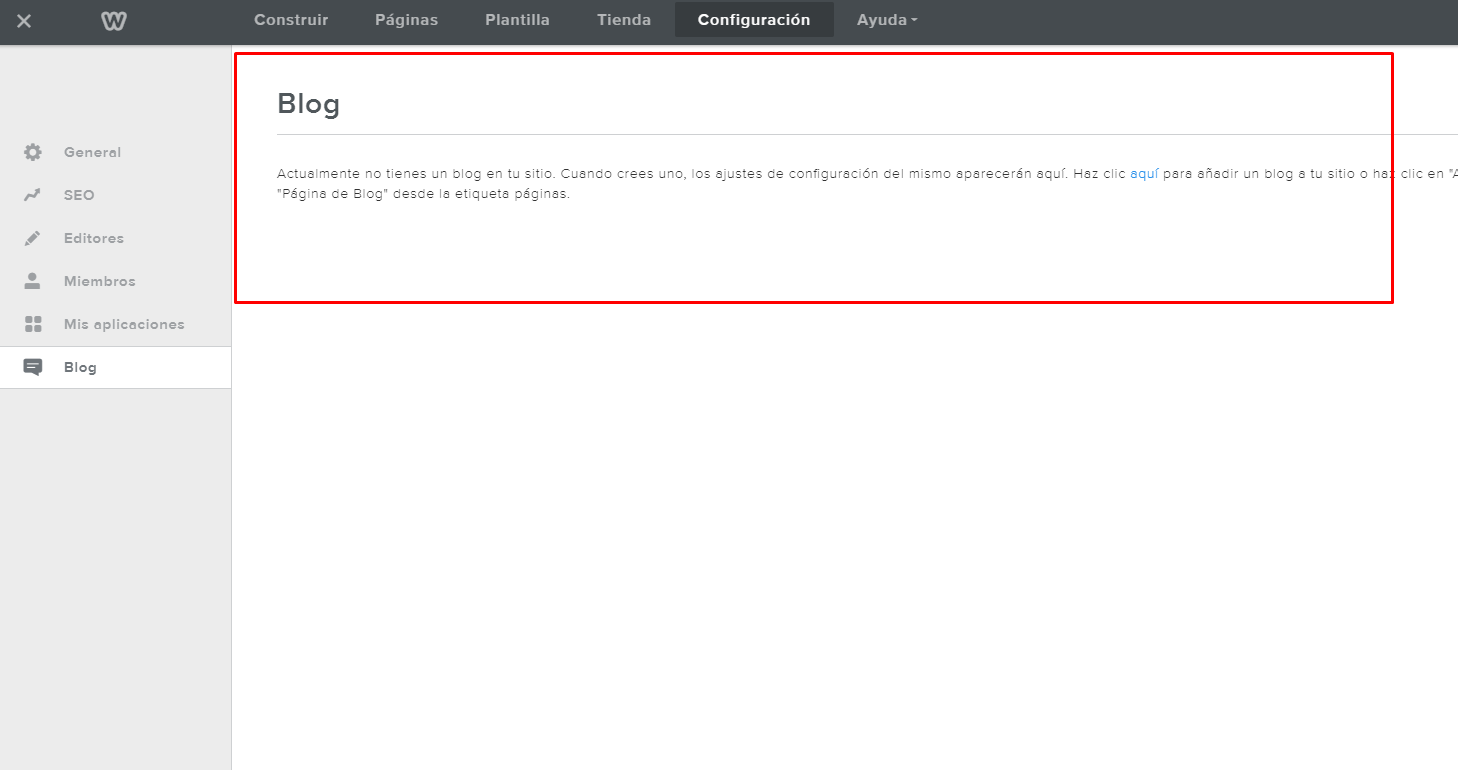Click the General gear icon

point(33,152)
